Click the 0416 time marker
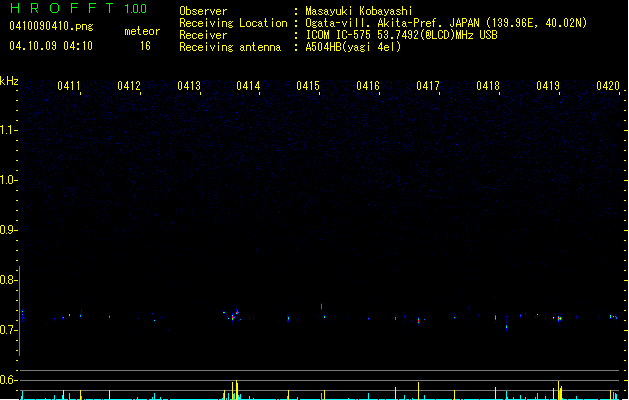Screen dimensions: 629x400 coord(368,86)
